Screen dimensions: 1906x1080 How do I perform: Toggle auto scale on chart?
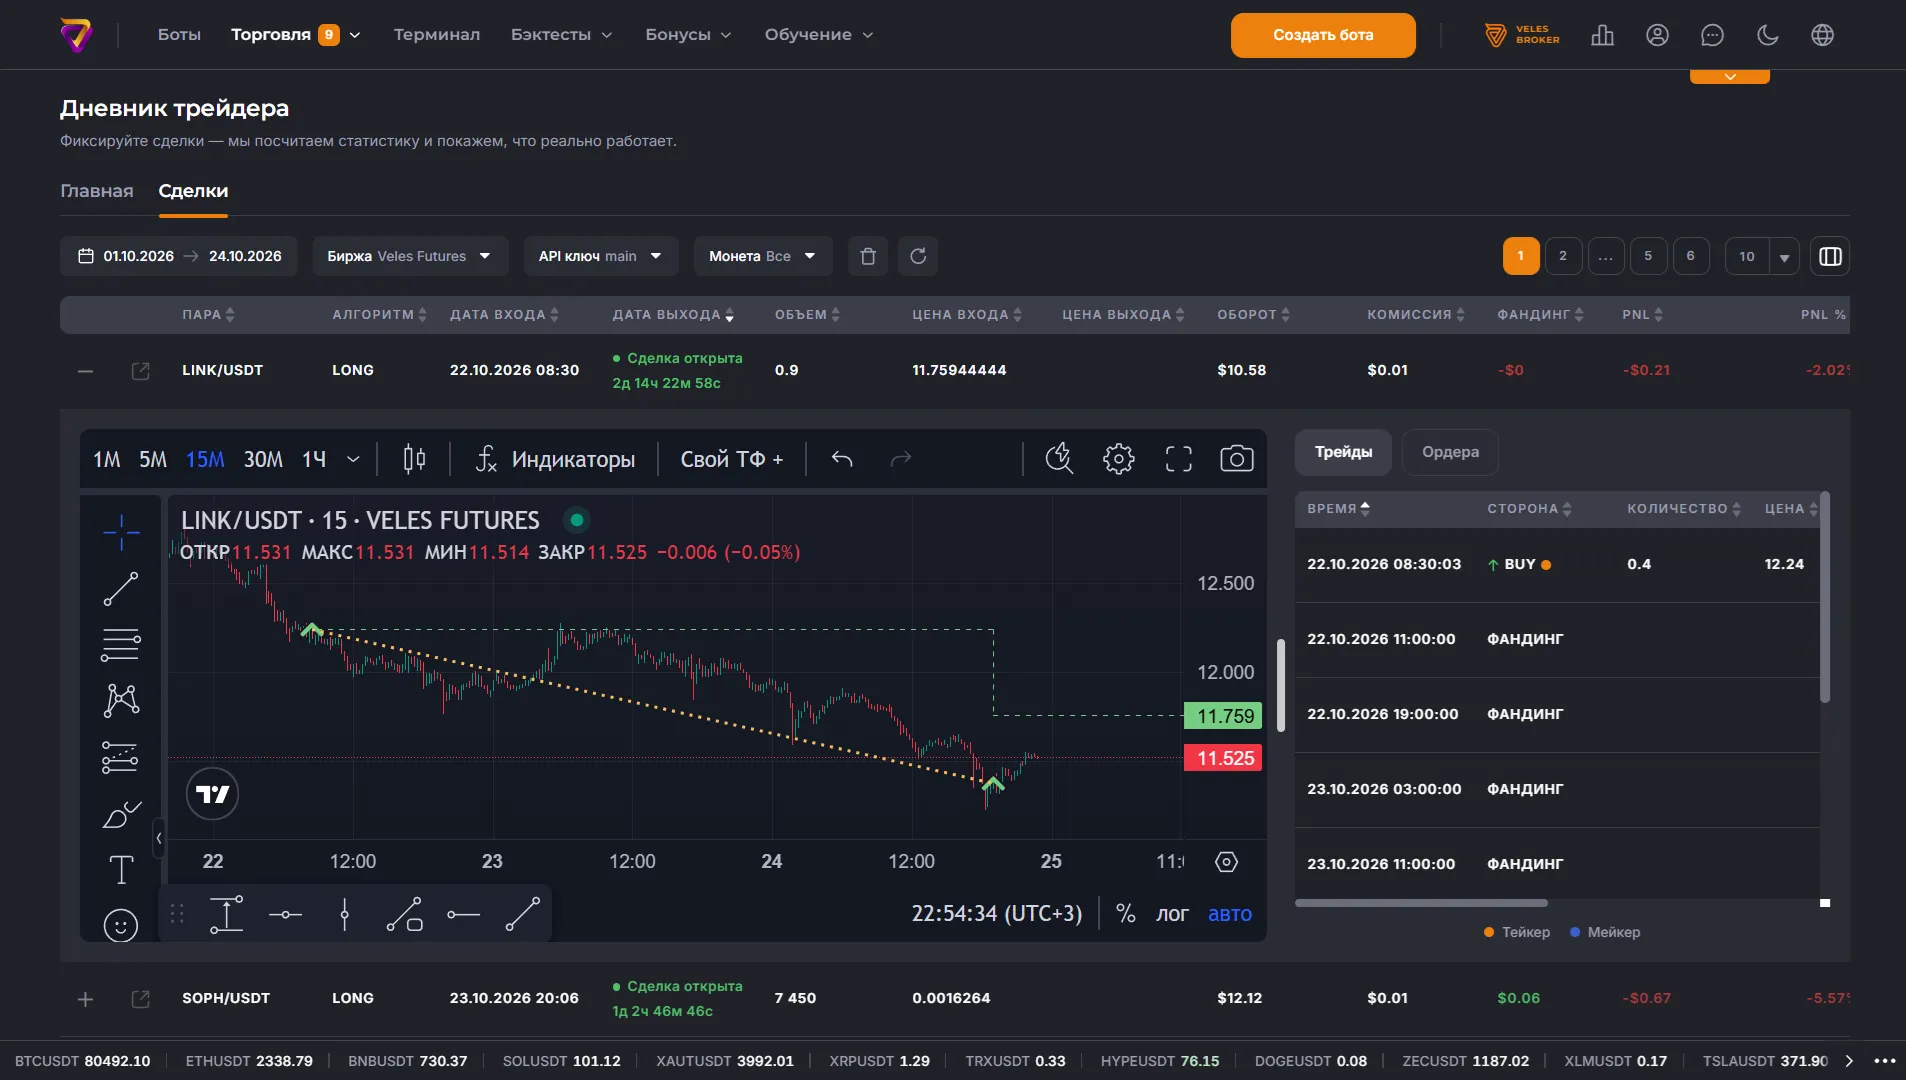click(1230, 914)
